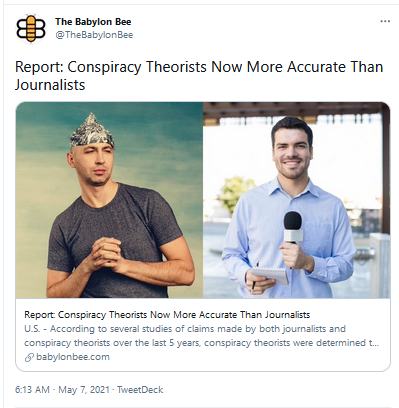Click the May 7, 2021 date
The height and width of the screenshot is (408, 399).
84,390
